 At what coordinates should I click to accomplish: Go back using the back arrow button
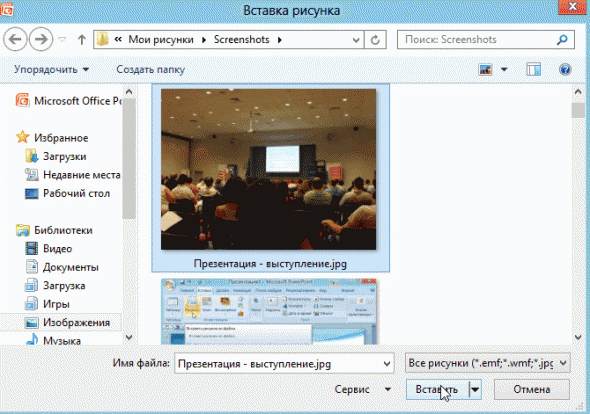[x=15, y=39]
